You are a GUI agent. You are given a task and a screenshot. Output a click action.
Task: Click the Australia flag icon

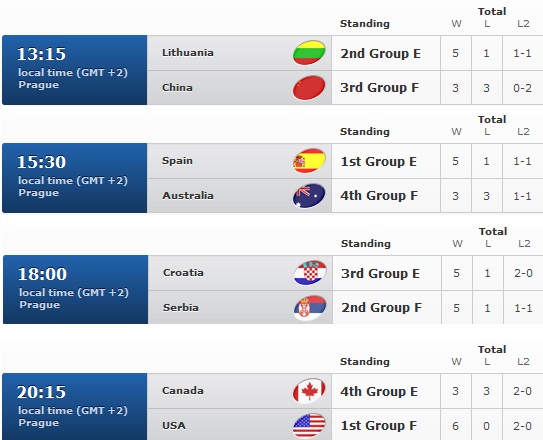click(309, 196)
